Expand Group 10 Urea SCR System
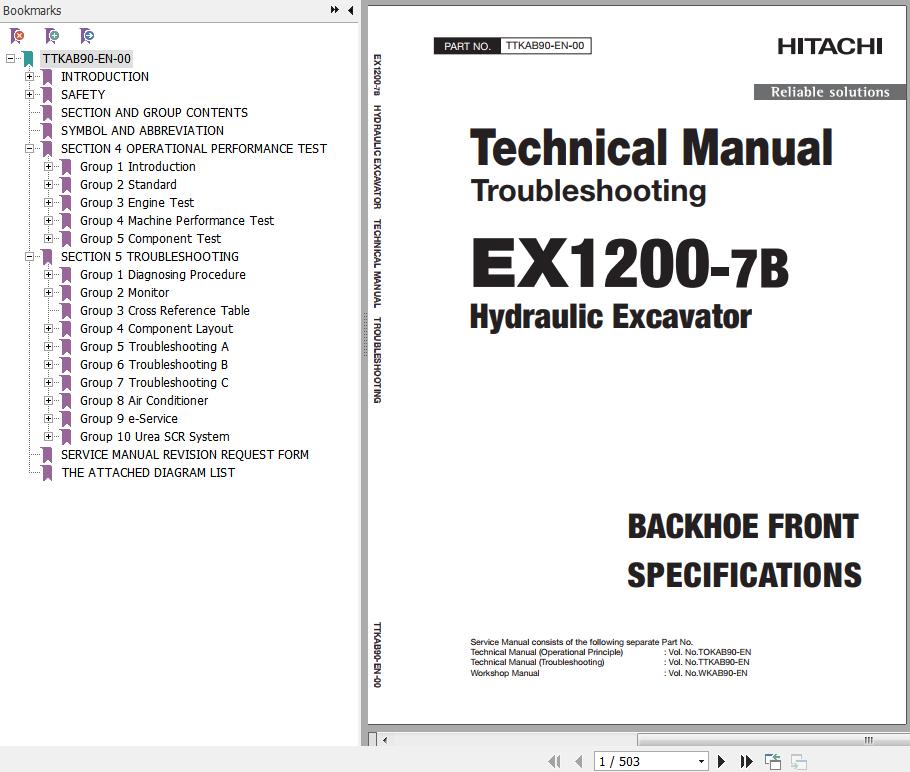 (x=49, y=436)
